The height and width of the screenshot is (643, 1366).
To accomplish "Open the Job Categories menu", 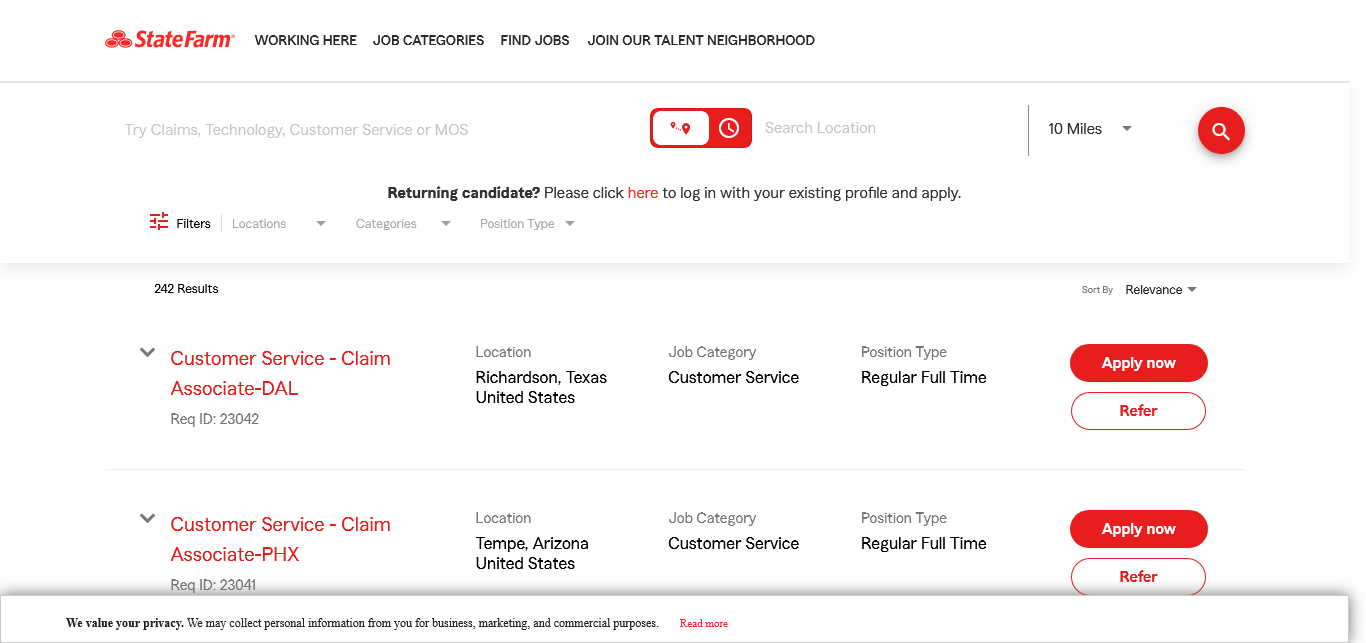I will (x=428, y=41).
